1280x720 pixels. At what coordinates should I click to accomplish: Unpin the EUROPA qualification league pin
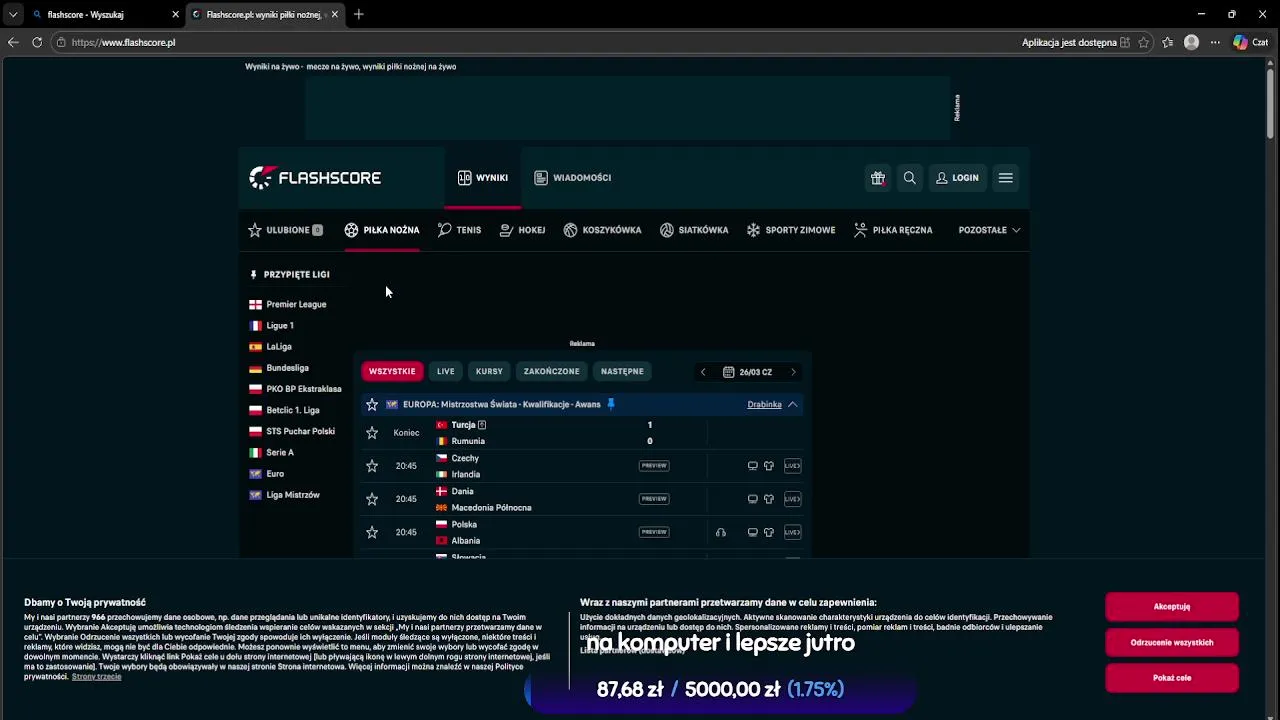[611, 404]
